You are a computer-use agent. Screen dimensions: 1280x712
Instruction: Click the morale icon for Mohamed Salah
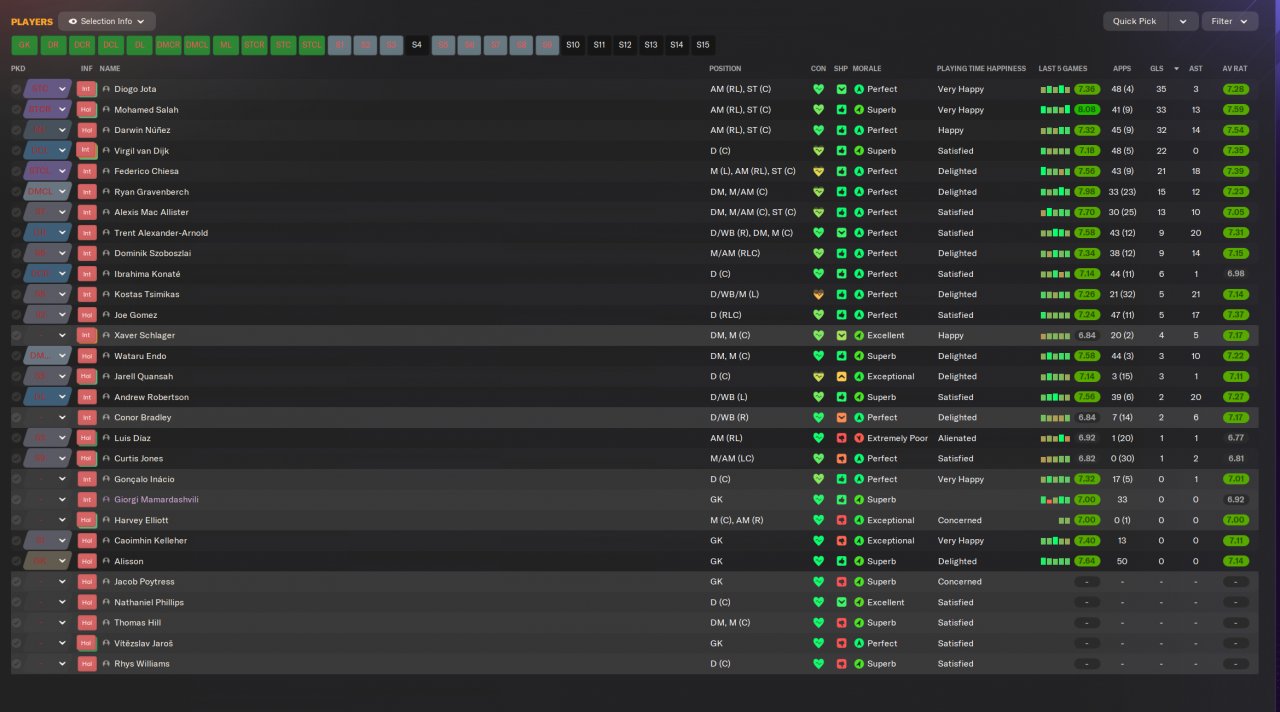859,110
